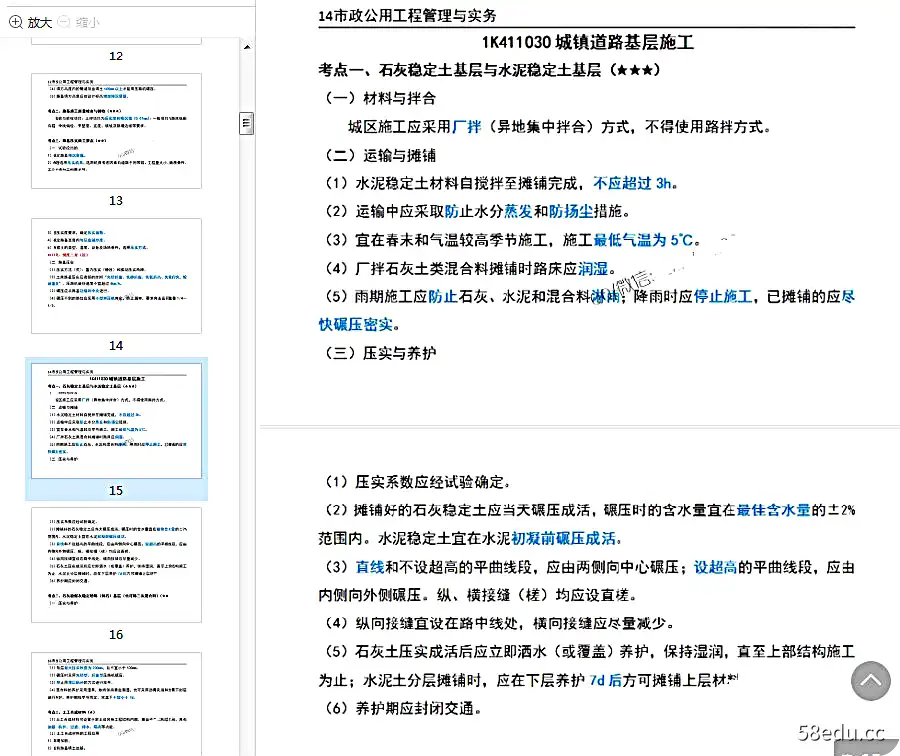
Task: Click page number label 12
Action: 116,56
